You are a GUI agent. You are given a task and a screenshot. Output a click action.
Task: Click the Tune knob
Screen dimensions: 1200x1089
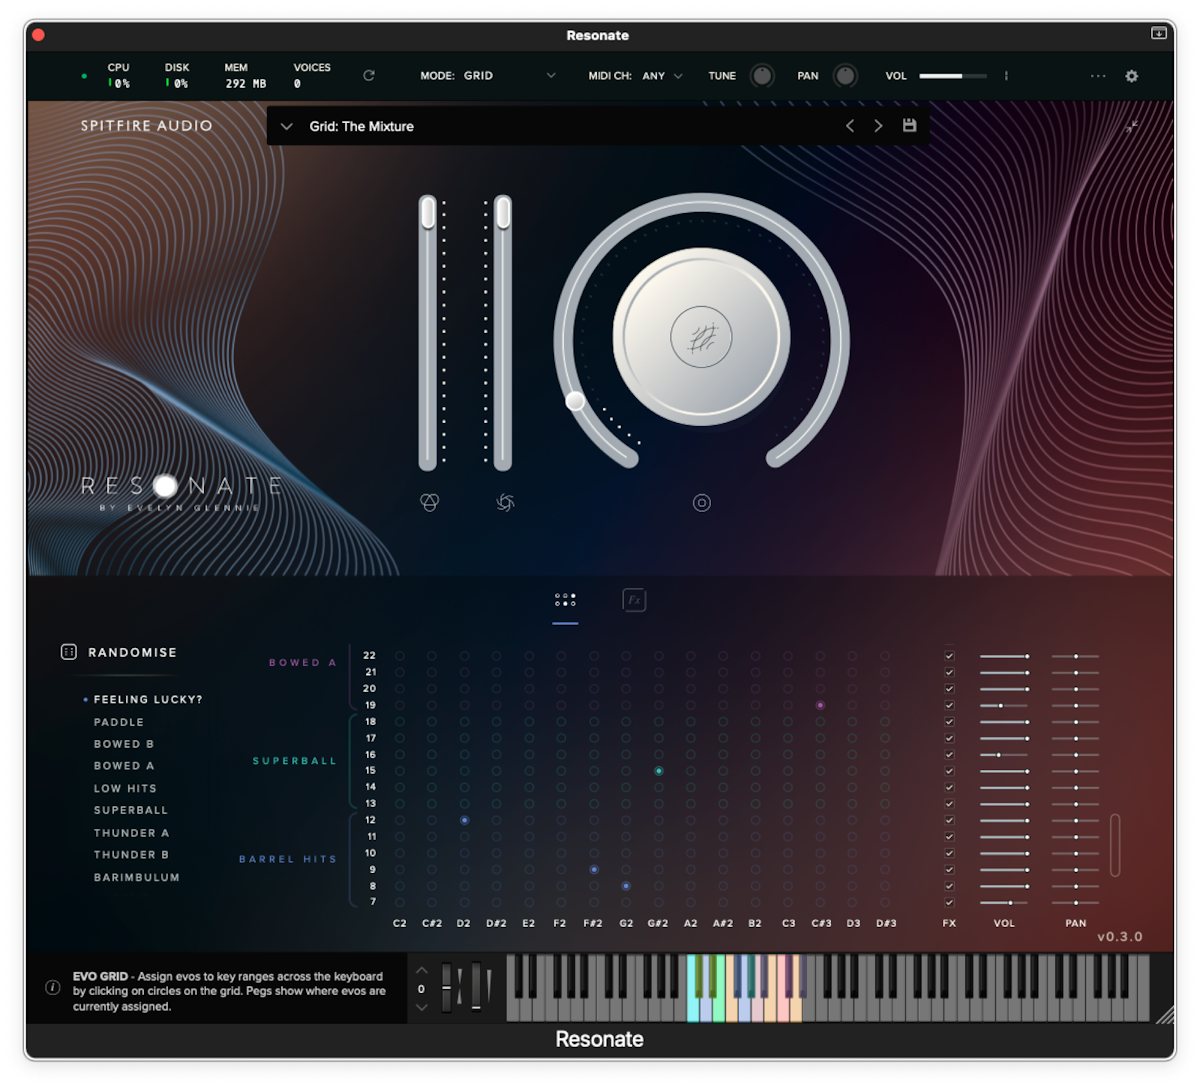762,76
